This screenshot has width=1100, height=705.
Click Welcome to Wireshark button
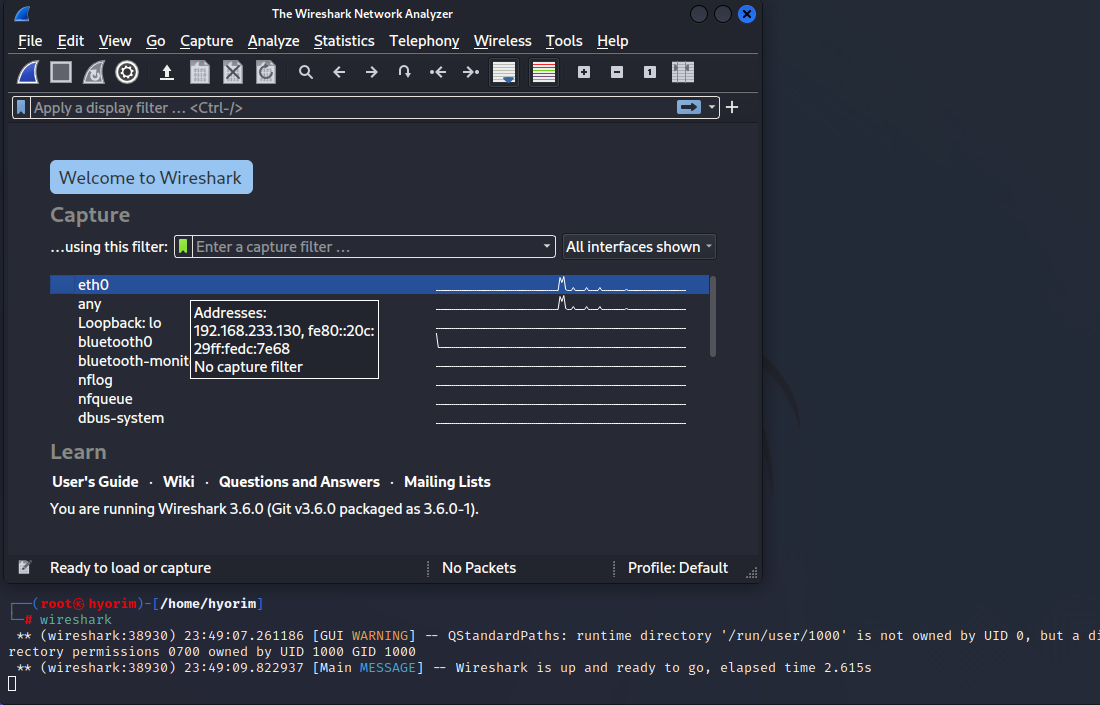(151, 177)
